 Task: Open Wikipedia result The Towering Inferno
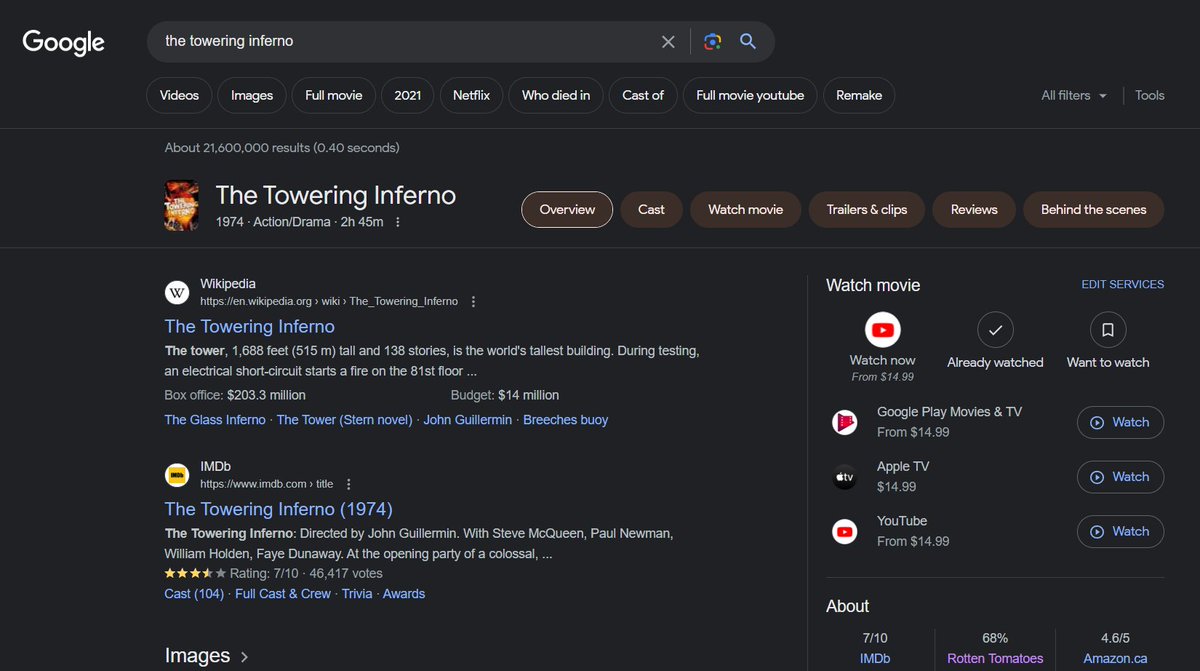[250, 327]
